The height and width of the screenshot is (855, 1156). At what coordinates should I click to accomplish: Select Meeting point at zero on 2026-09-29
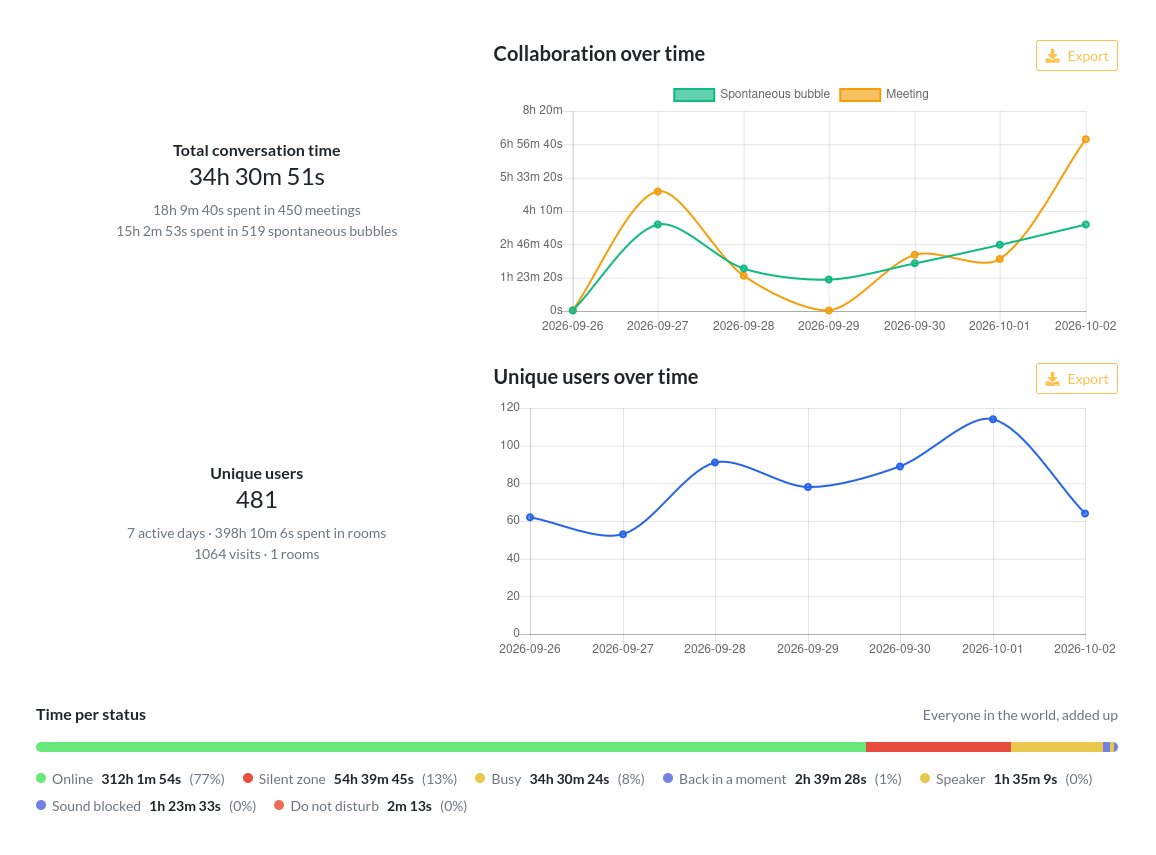coord(829,310)
